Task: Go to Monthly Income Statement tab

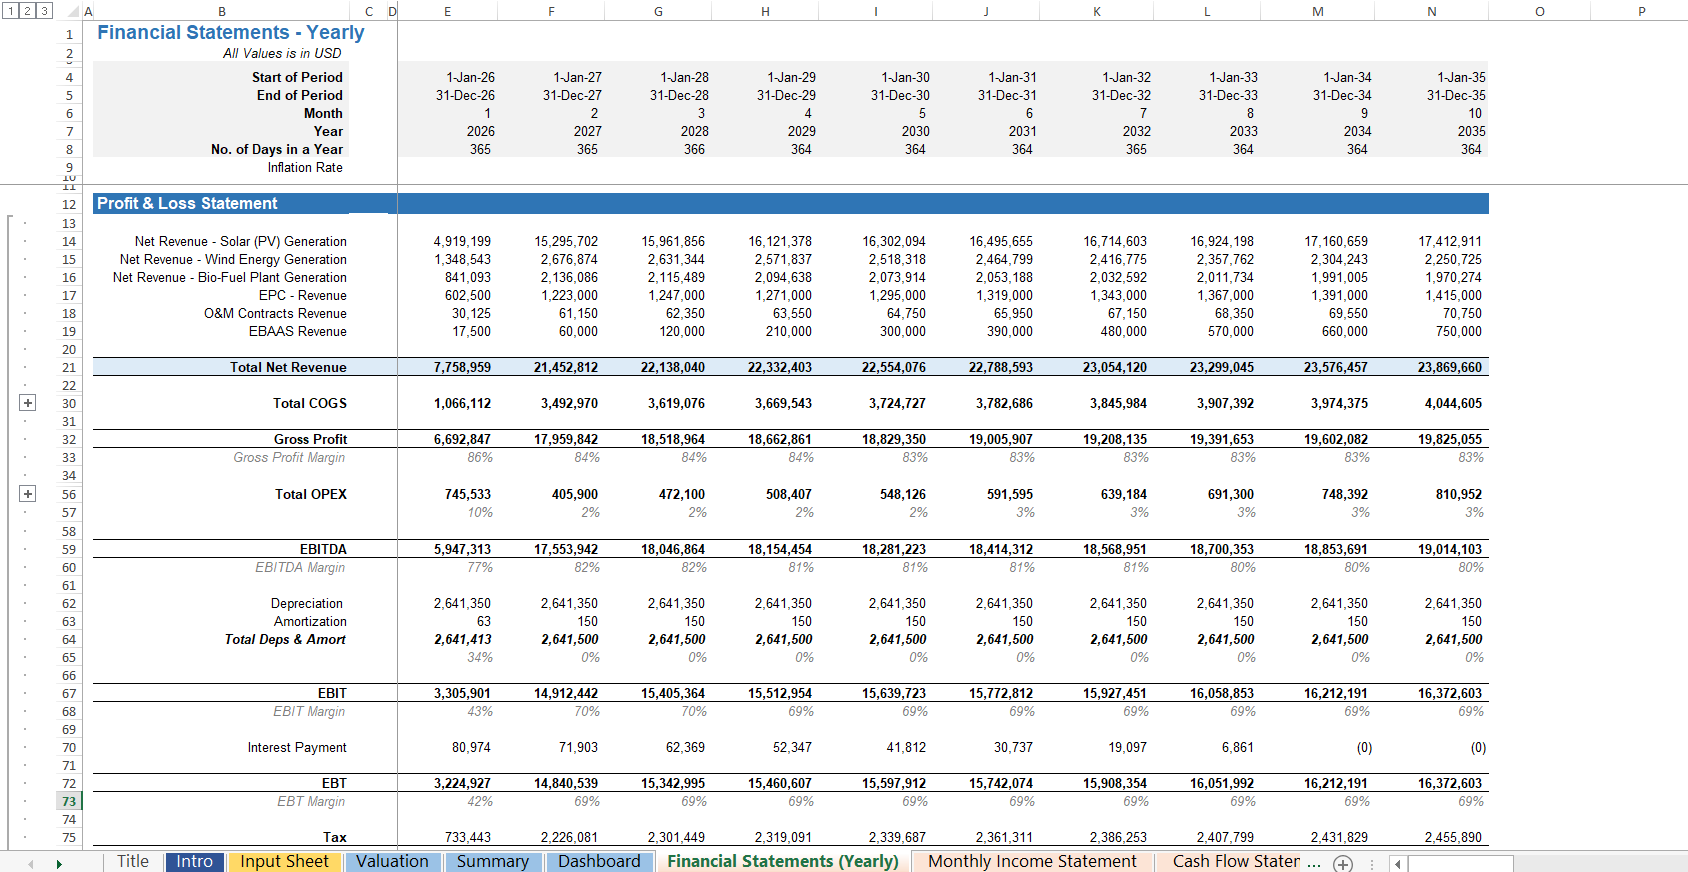Action: pyautogui.click(x=1031, y=862)
